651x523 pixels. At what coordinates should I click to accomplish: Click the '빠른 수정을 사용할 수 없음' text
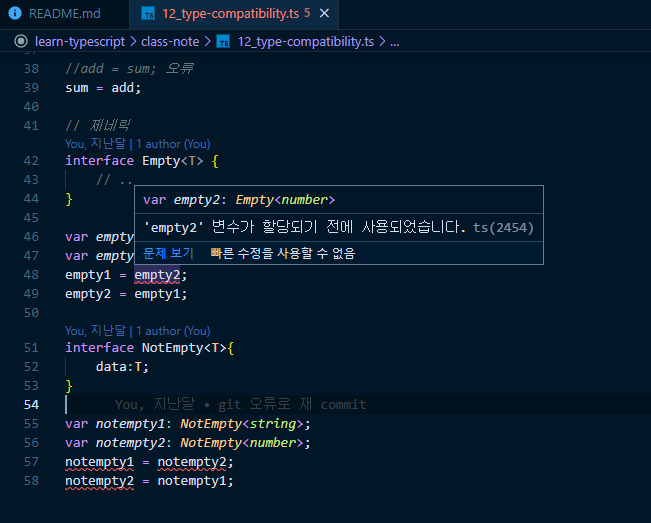click(x=283, y=253)
